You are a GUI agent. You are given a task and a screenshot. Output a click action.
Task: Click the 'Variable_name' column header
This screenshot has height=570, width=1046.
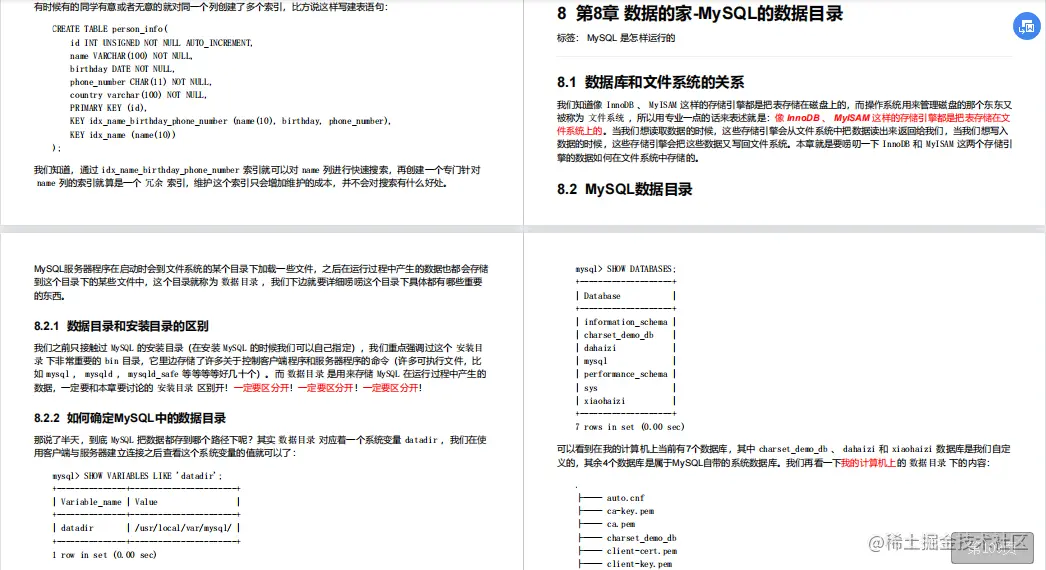91,502
